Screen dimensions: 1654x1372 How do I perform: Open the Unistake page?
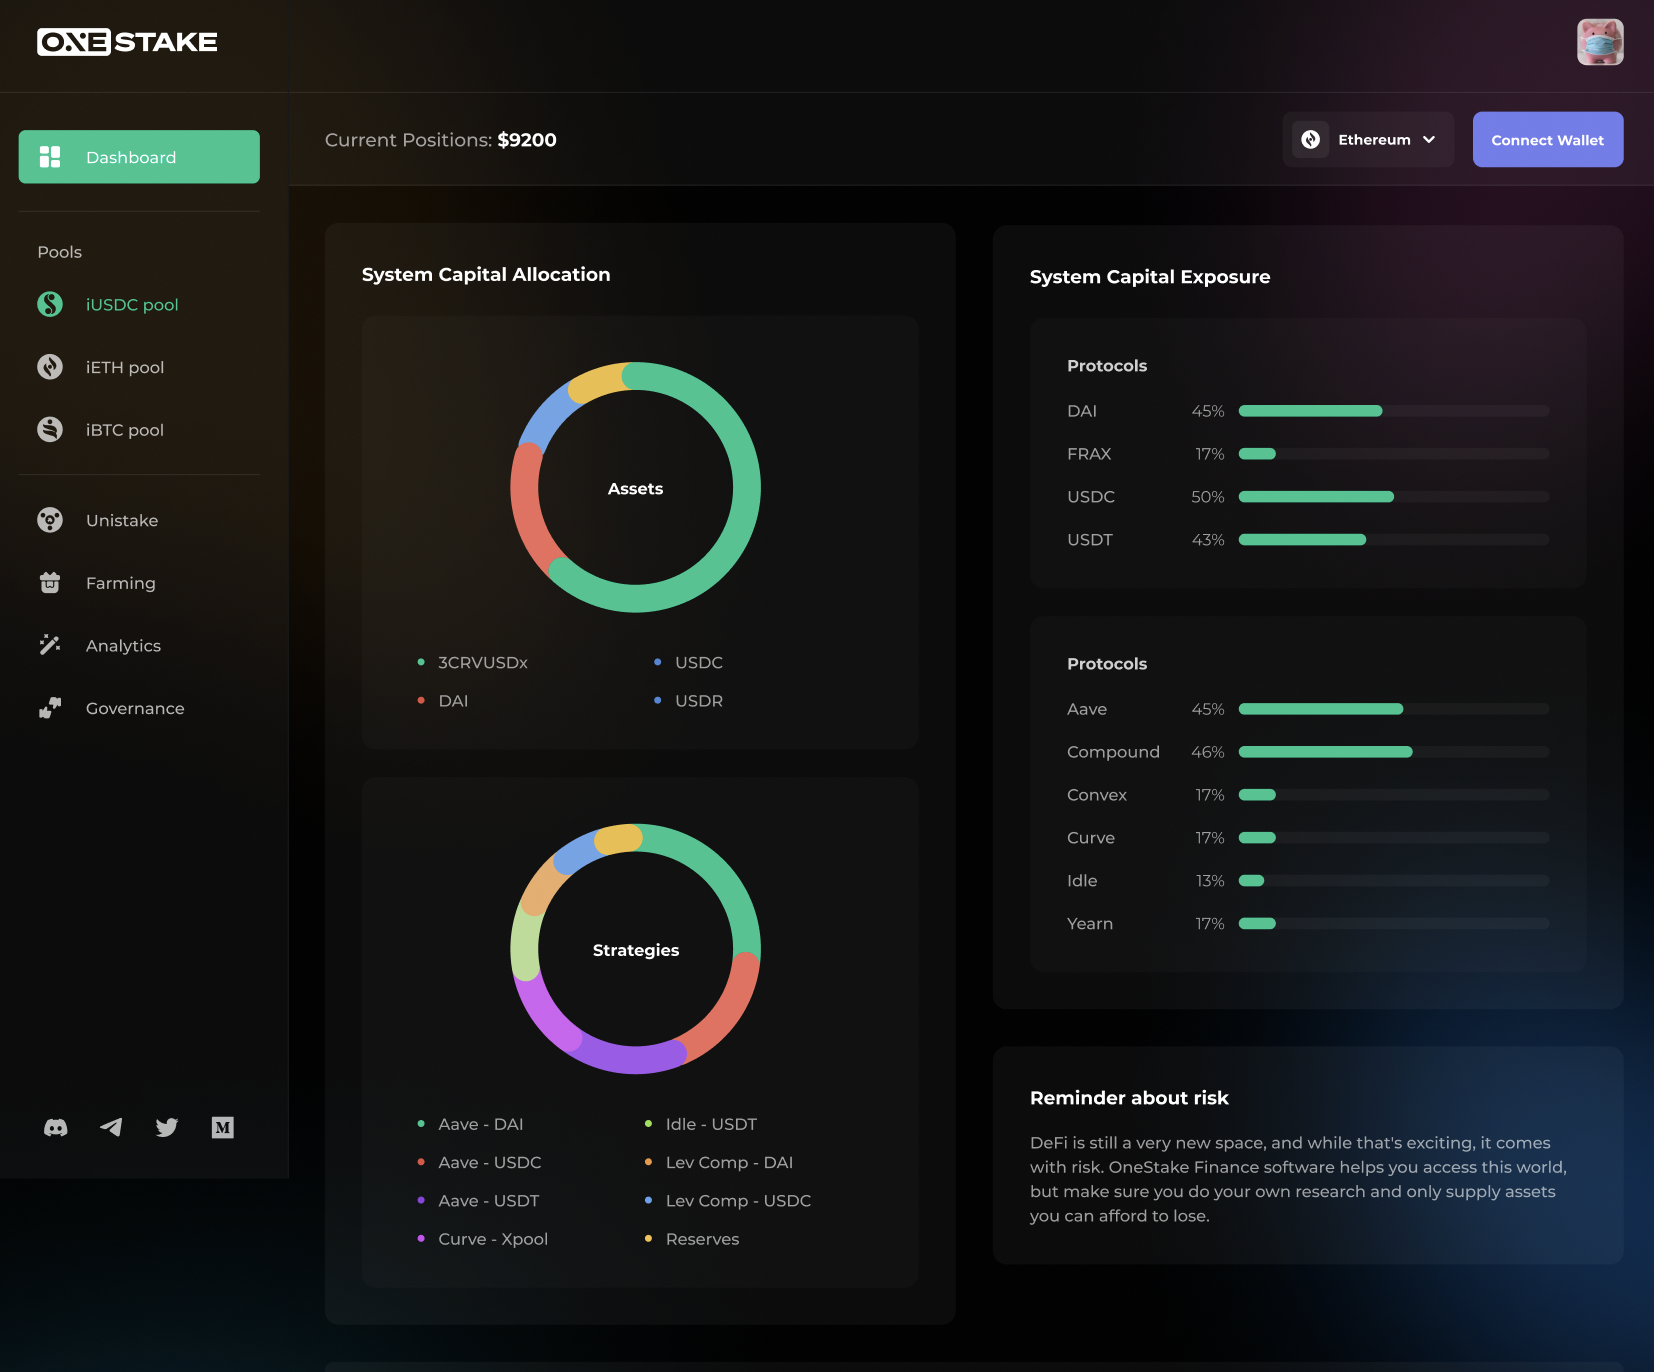pos(122,520)
